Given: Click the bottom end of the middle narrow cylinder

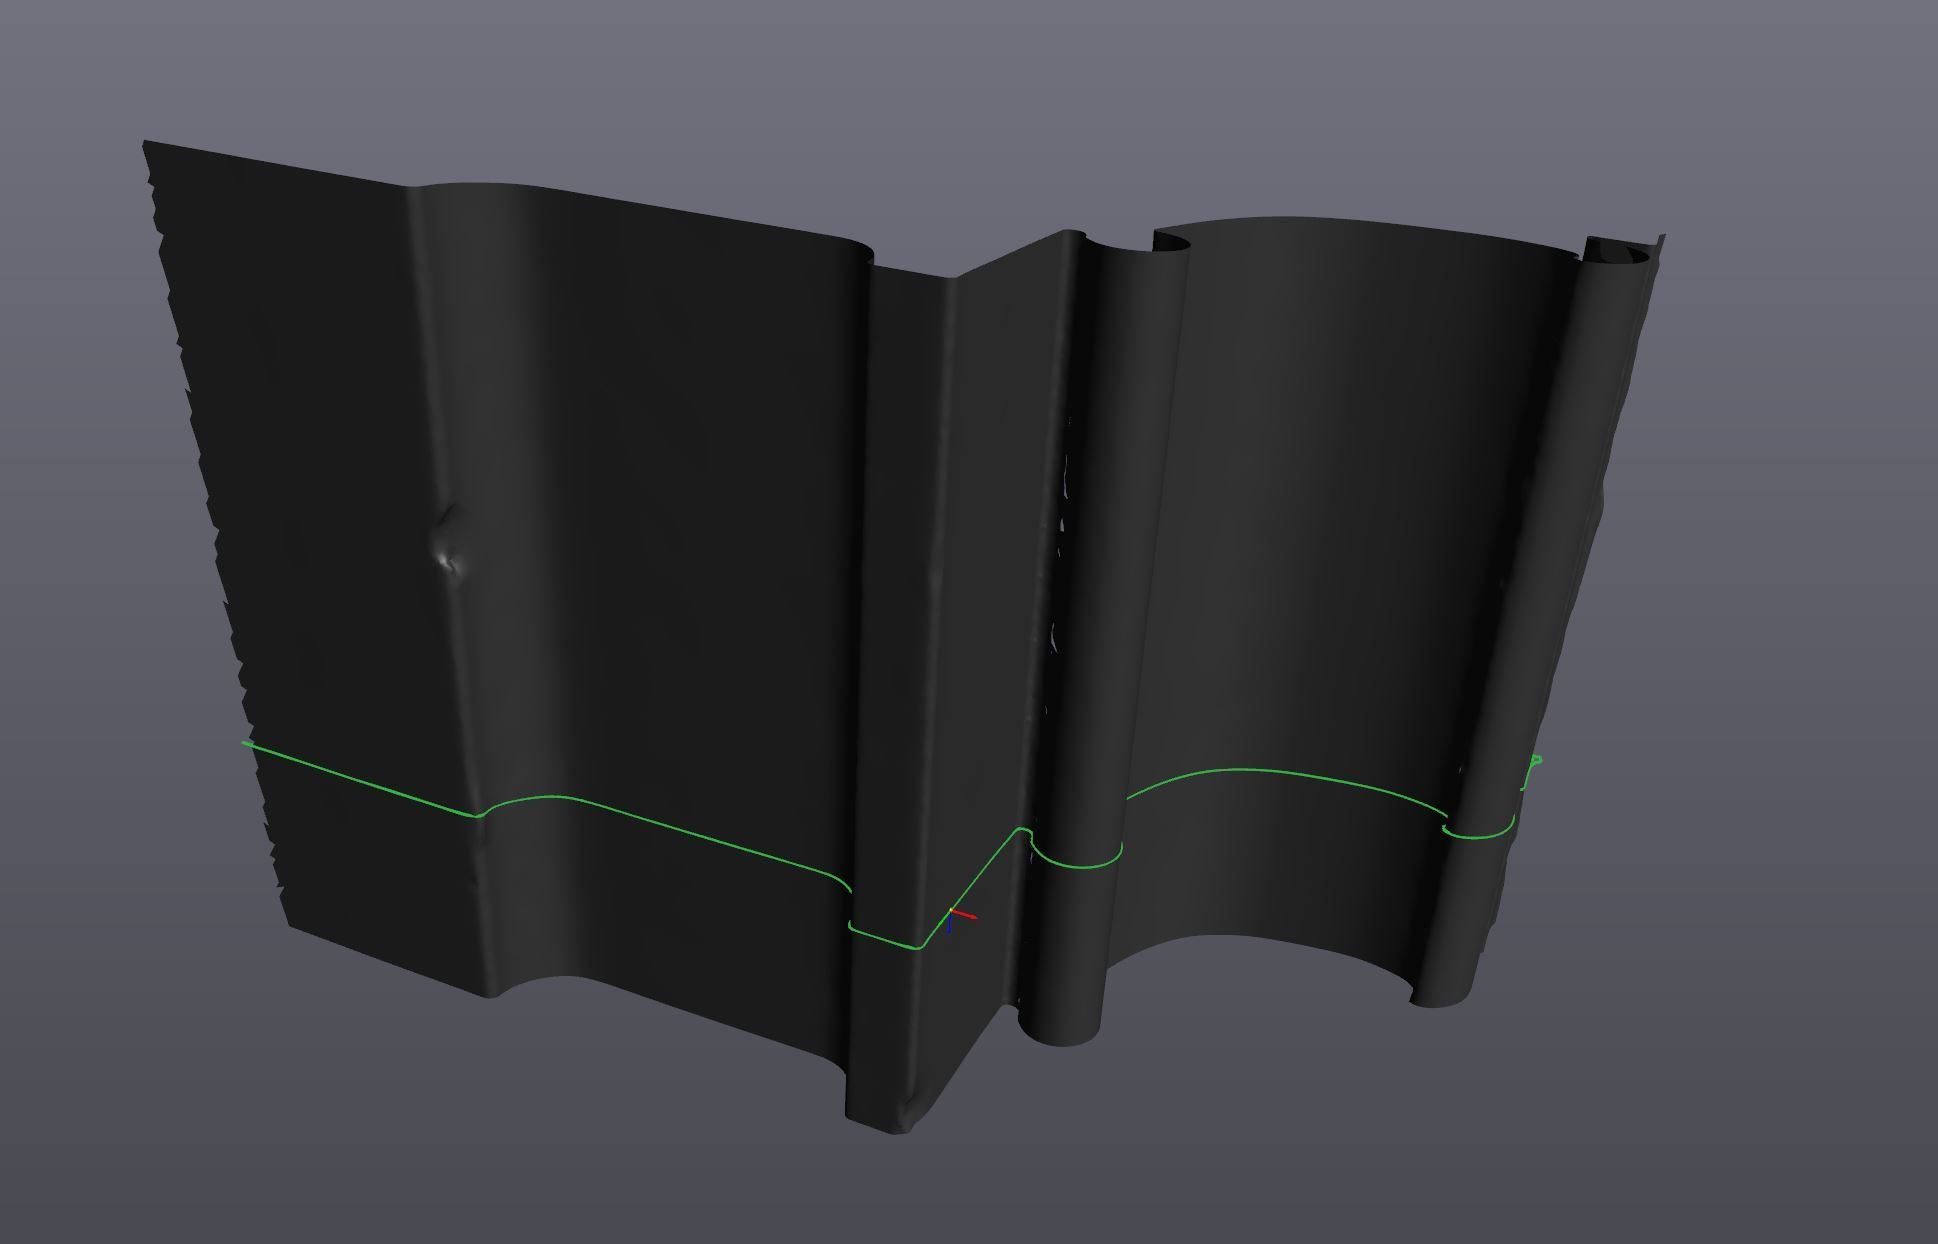Looking at the screenshot, I should 1060,1035.
